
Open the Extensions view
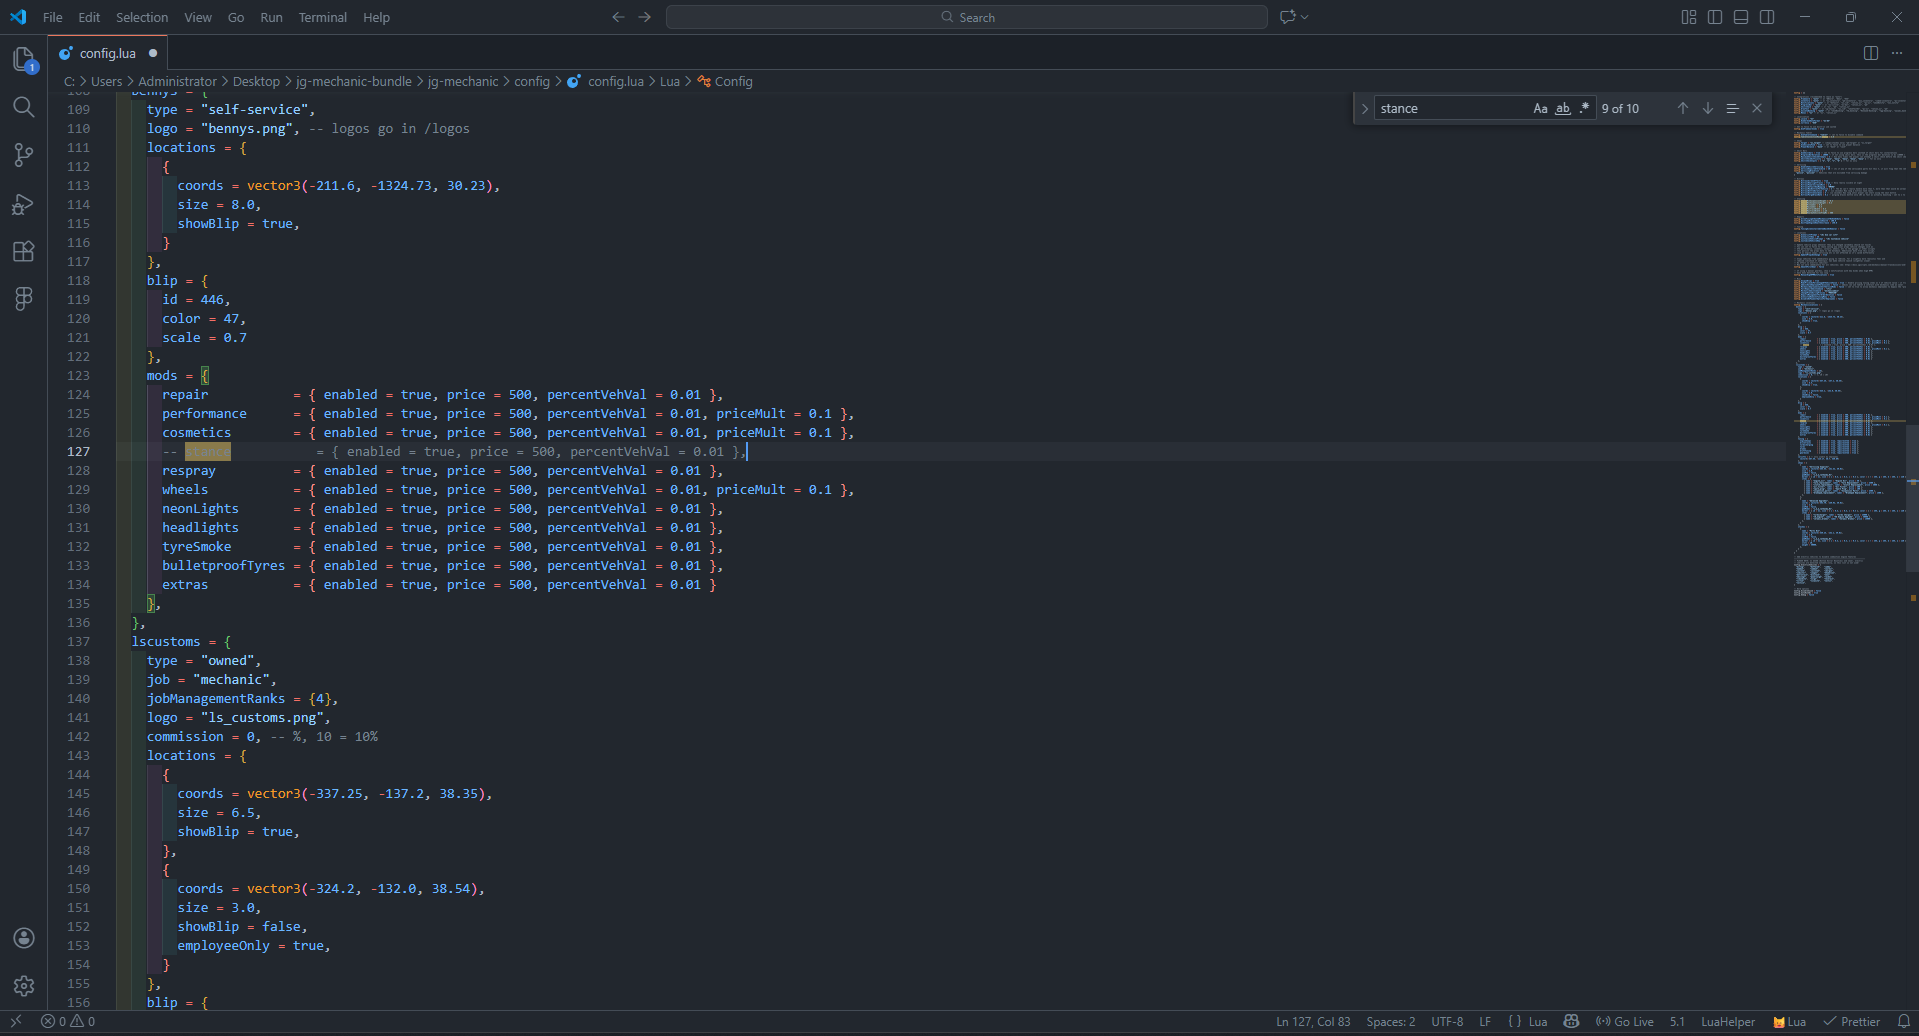tap(24, 251)
